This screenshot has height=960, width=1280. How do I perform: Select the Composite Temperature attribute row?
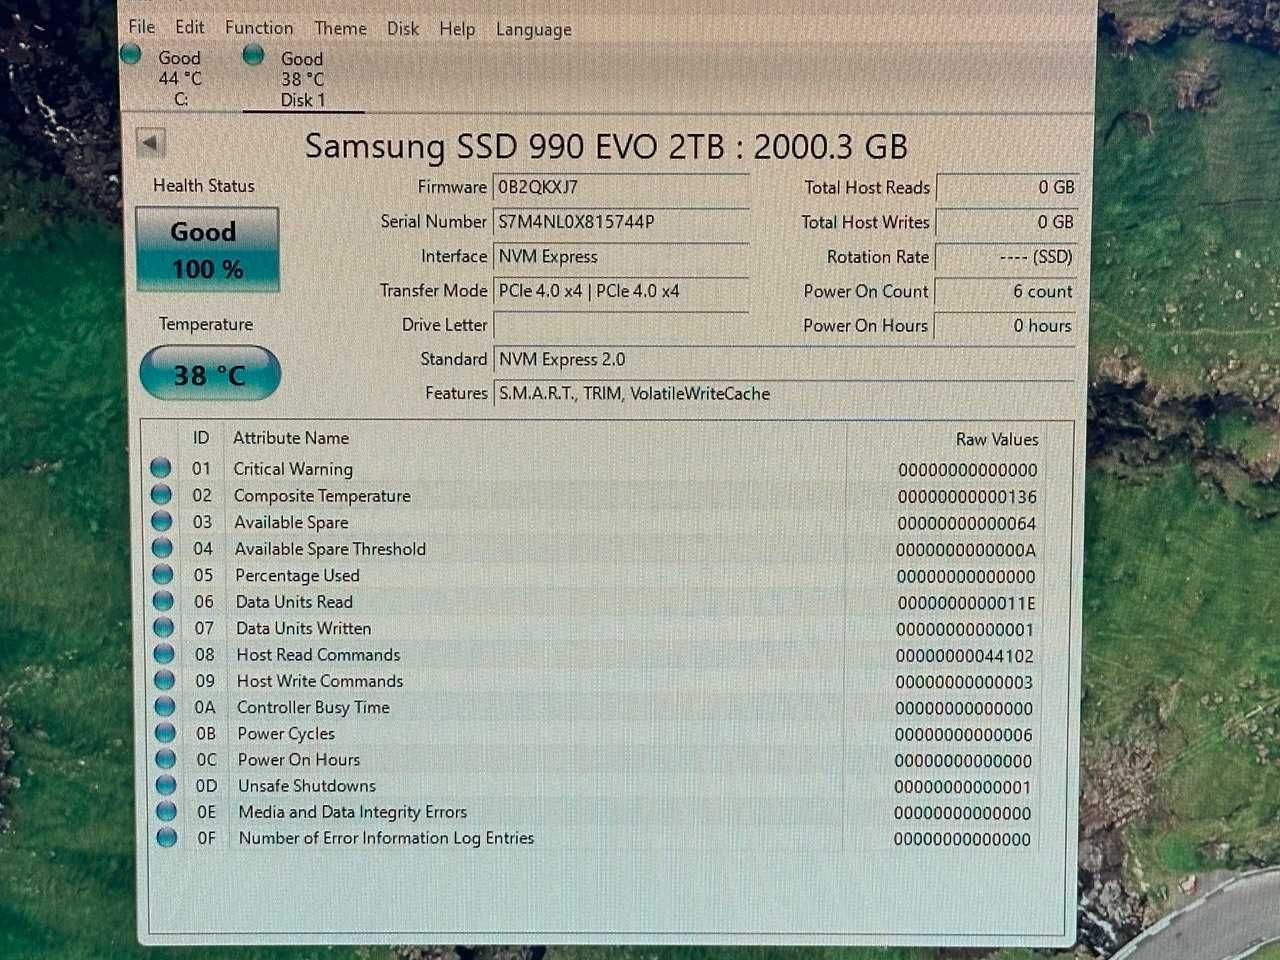(x=595, y=496)
